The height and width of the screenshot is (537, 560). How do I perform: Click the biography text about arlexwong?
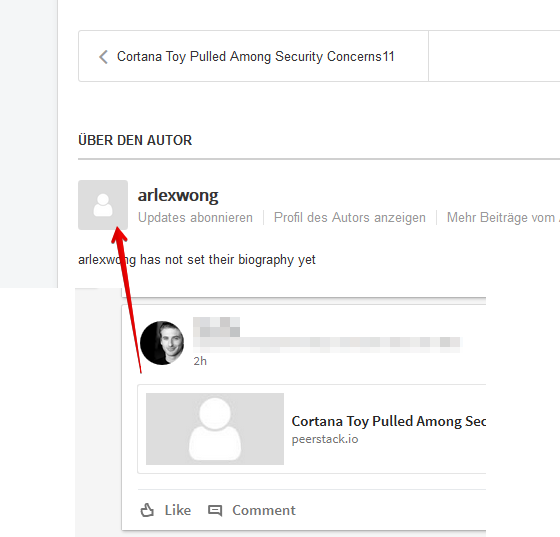coord(197,260)
